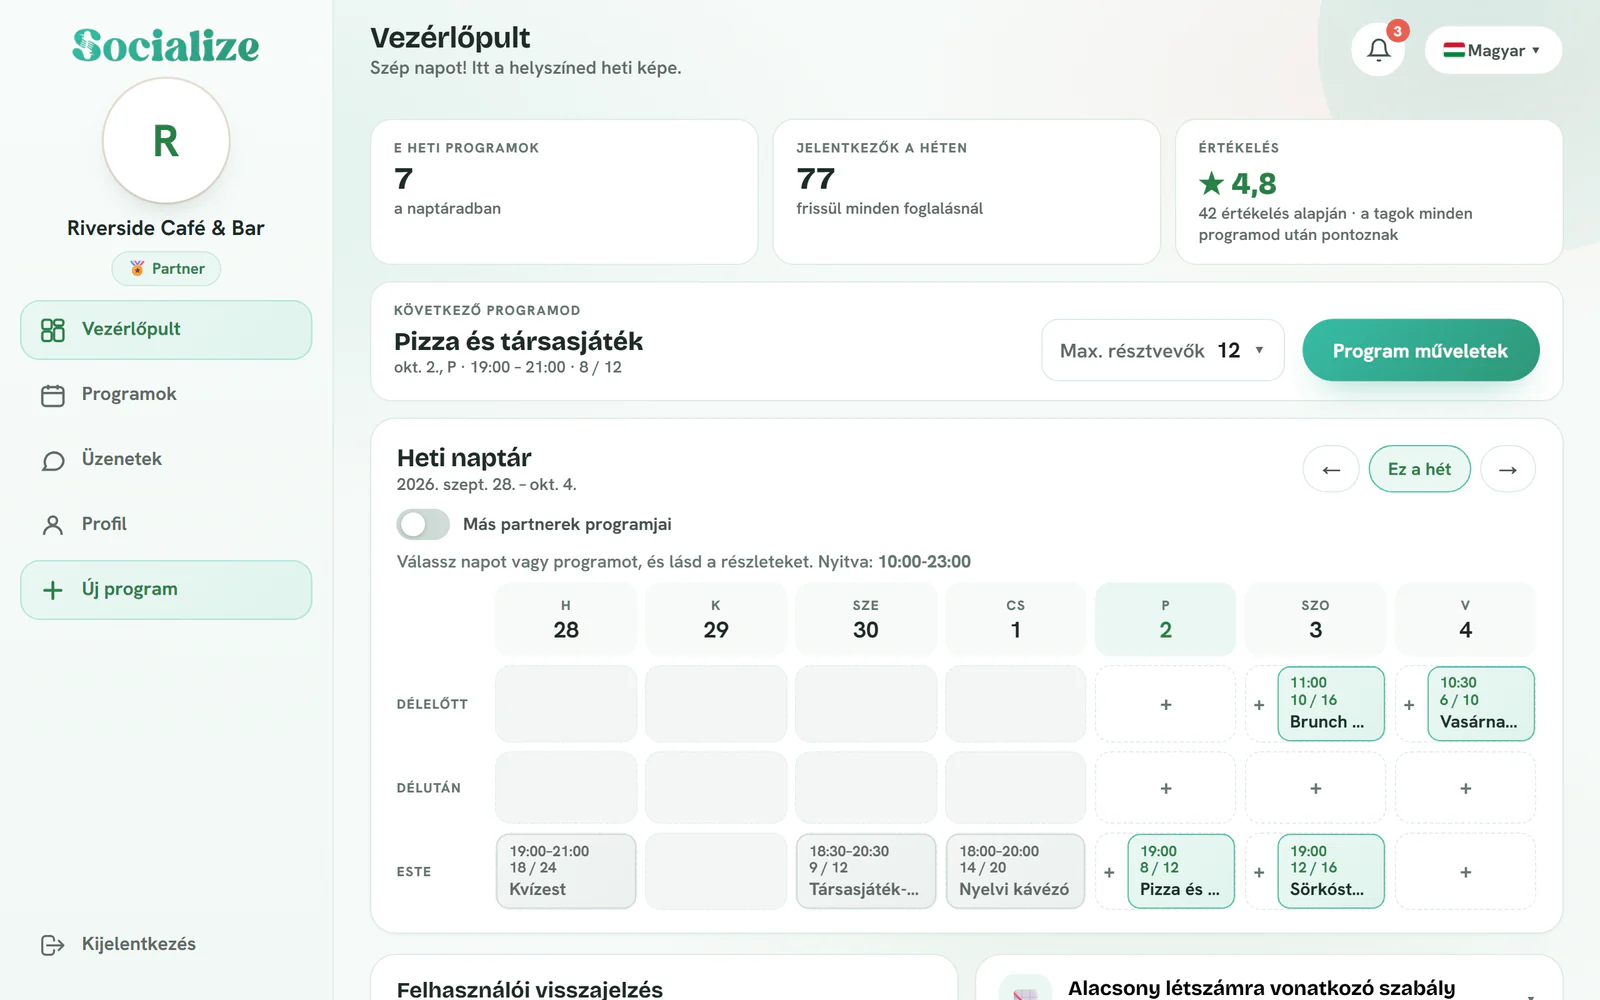Go to previous week with left arrow
This screenshot has height=1000, width=1600.
[x=1331, y=469]
